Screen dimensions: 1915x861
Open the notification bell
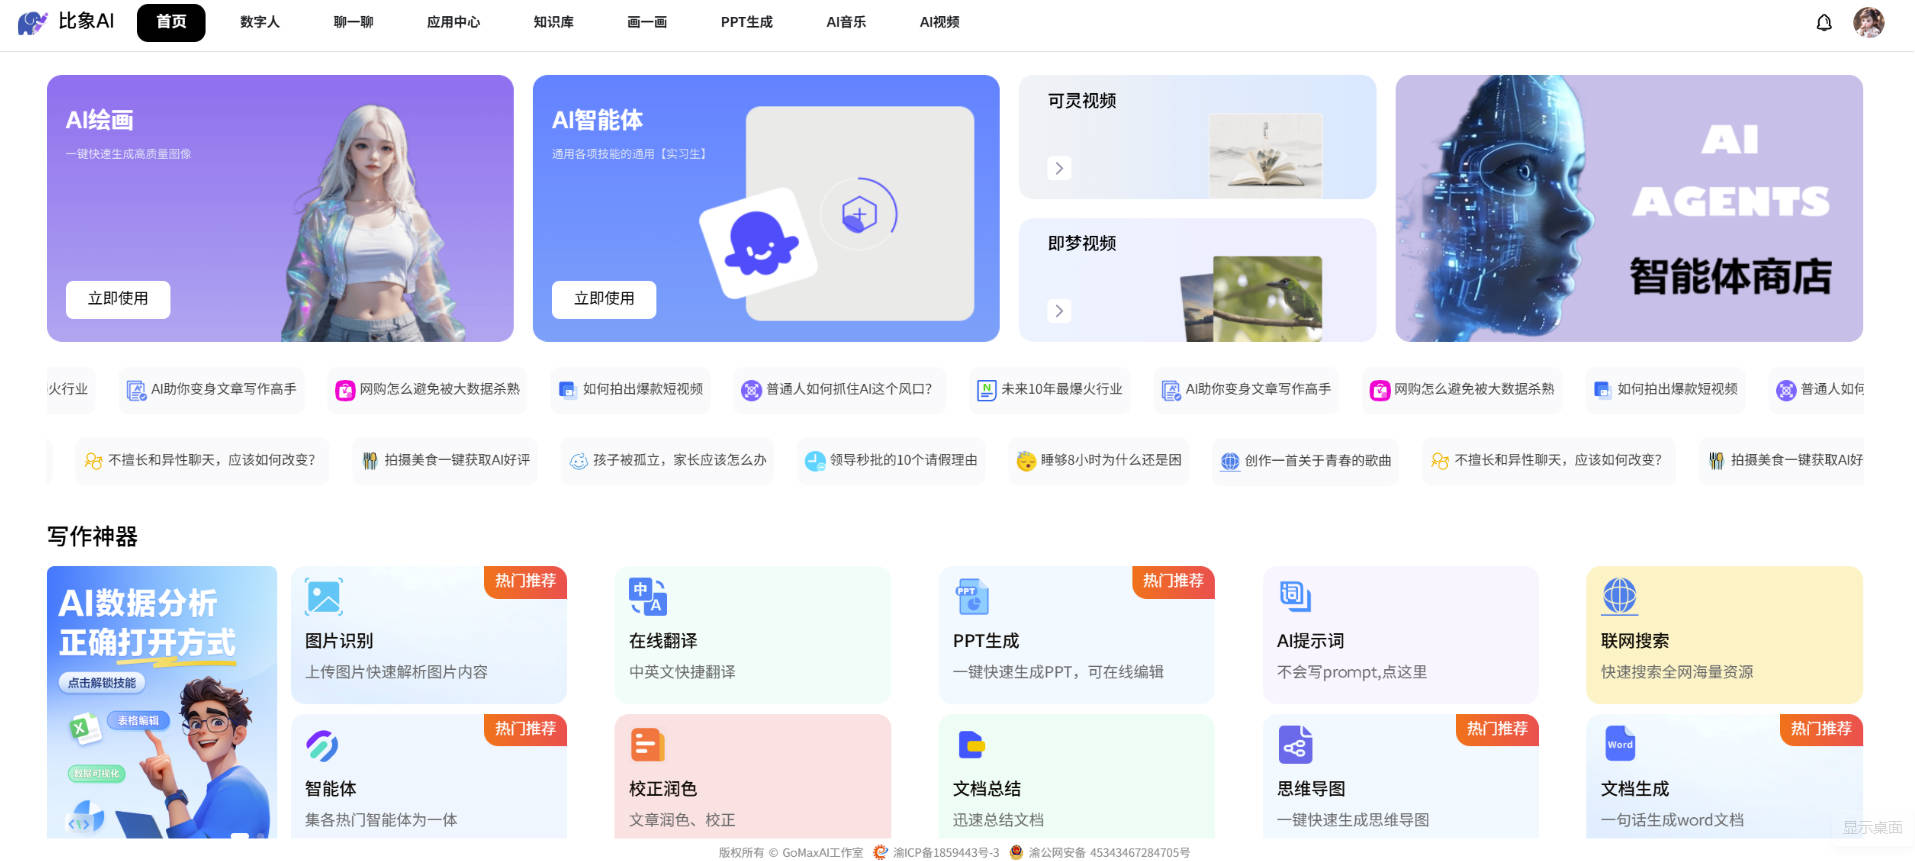point(1824,22)
